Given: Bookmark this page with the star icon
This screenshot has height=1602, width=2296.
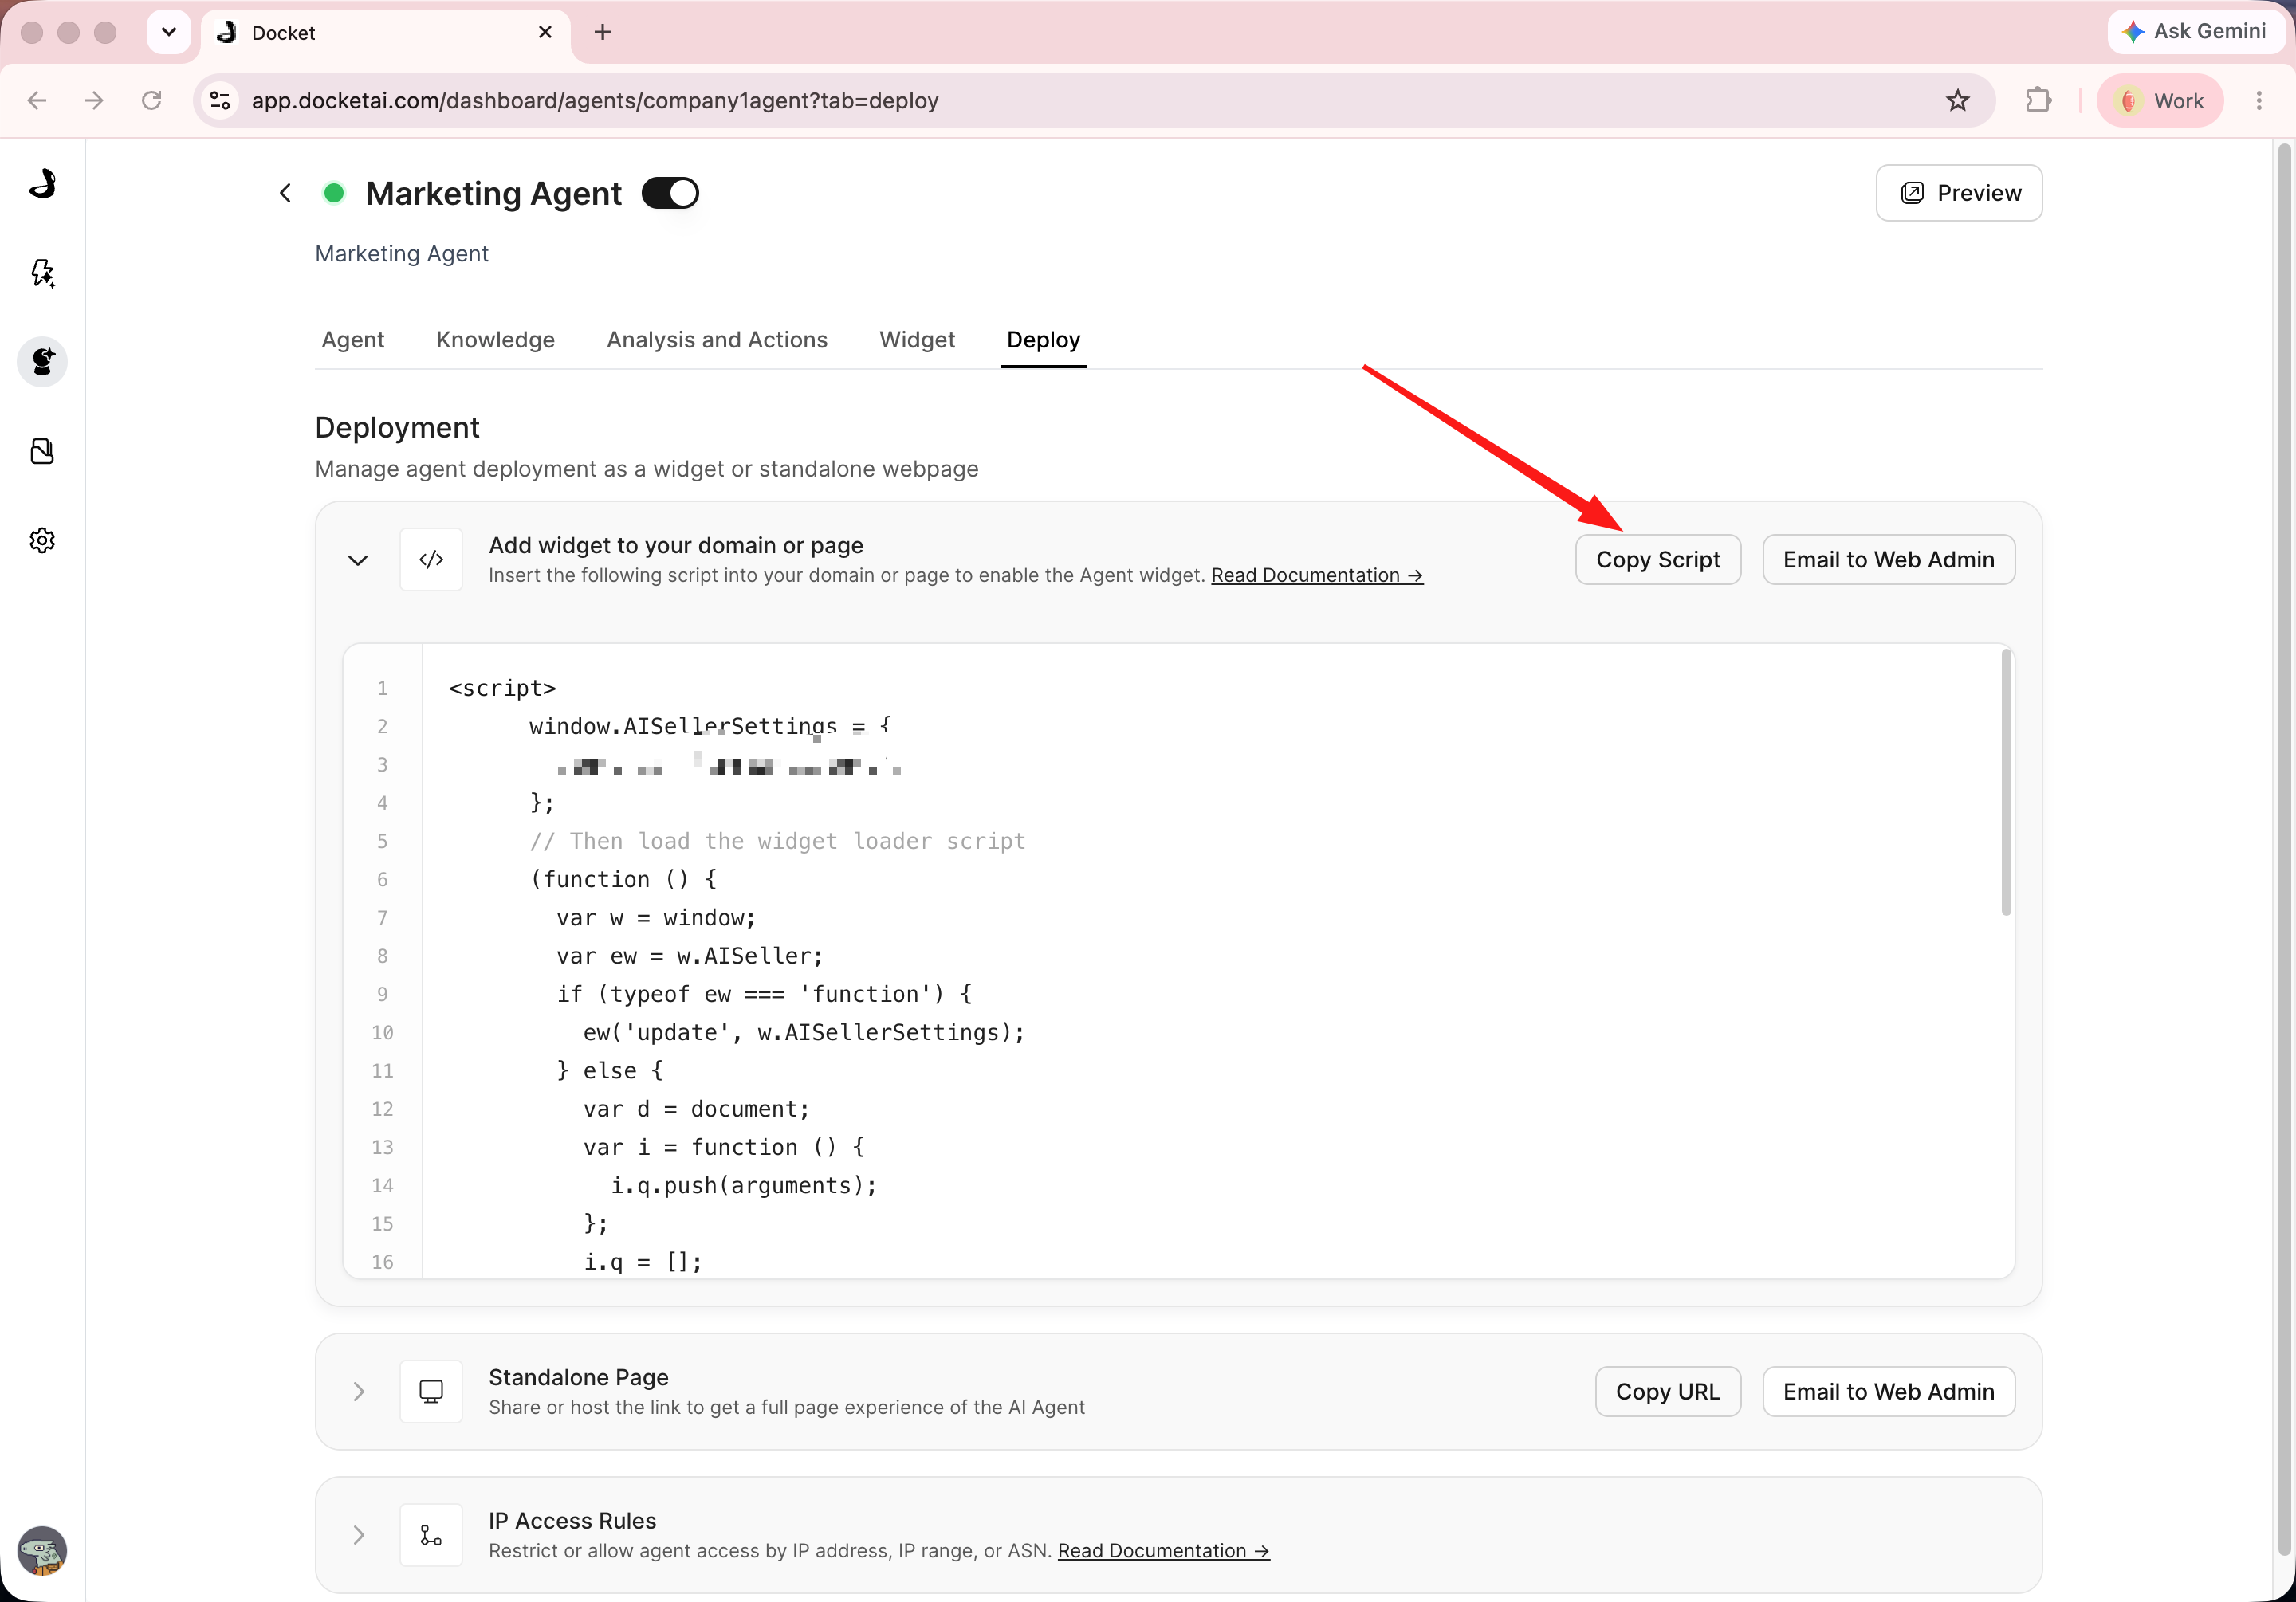Looking at the screenshot, I should coord(1957,100).
